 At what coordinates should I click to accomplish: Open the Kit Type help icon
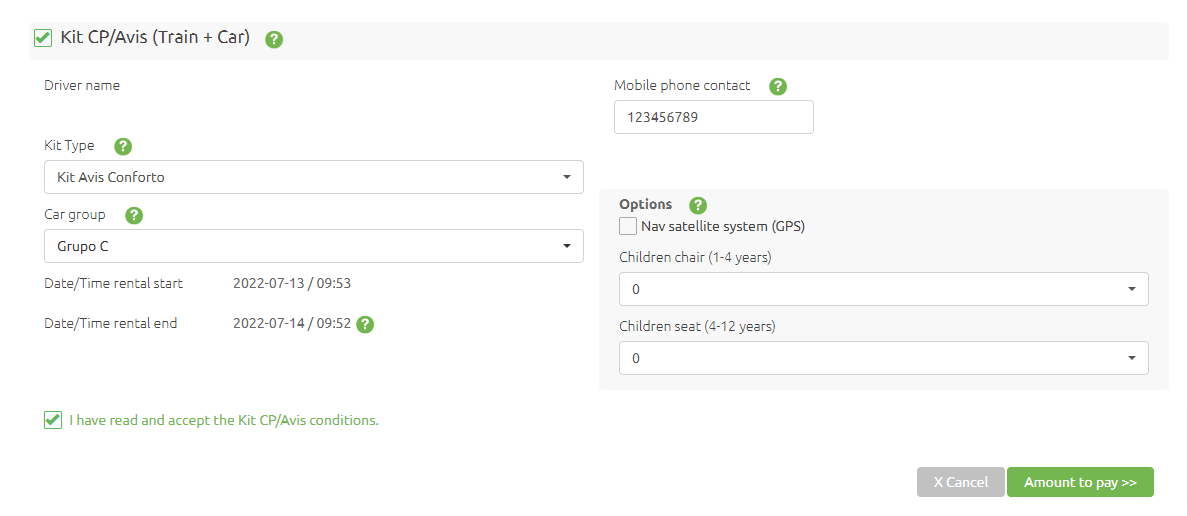click(123, 147)
